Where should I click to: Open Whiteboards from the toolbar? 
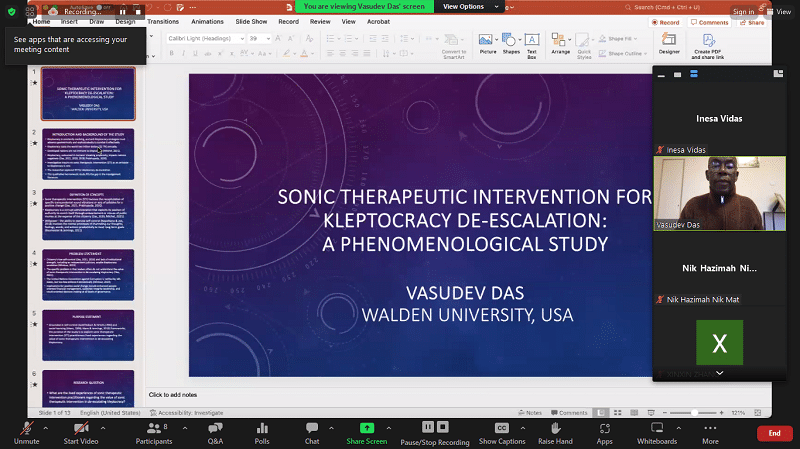[656, 427]
